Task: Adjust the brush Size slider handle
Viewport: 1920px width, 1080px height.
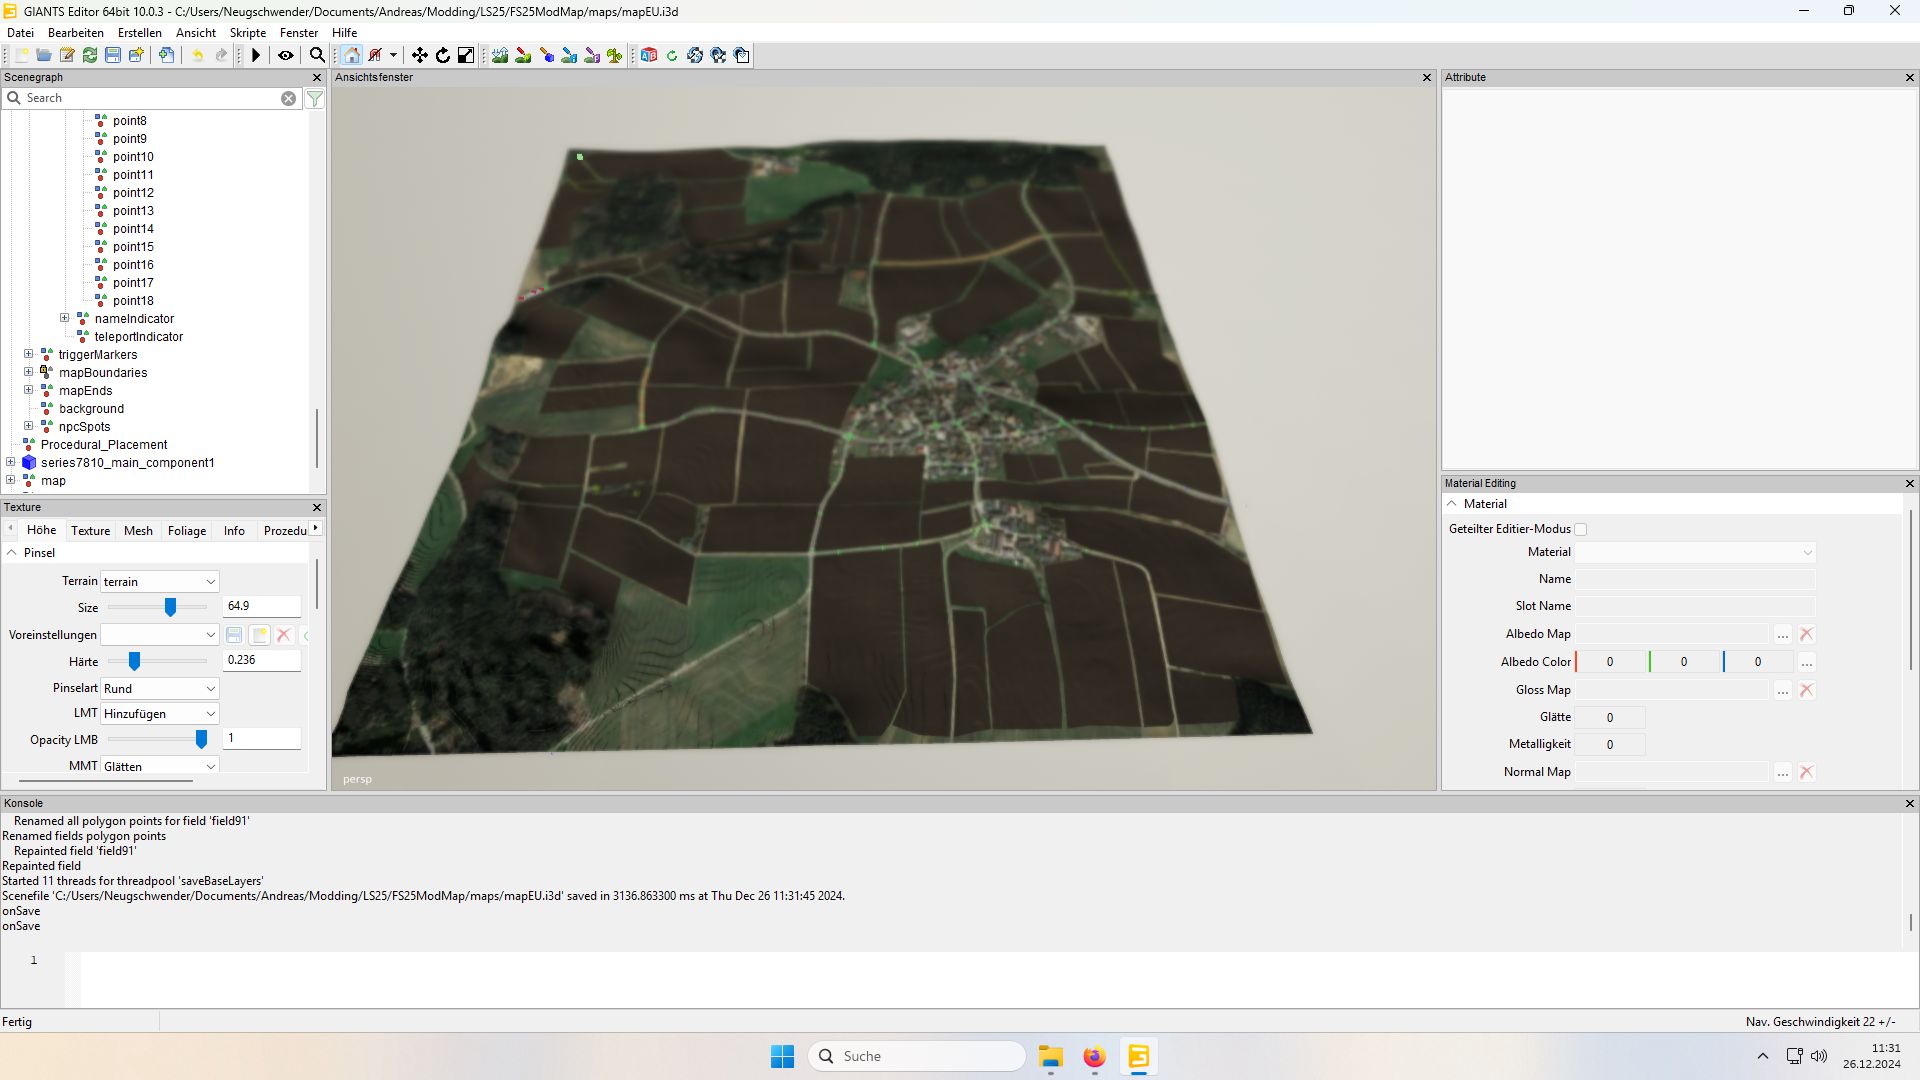Action: pos(171,607)
